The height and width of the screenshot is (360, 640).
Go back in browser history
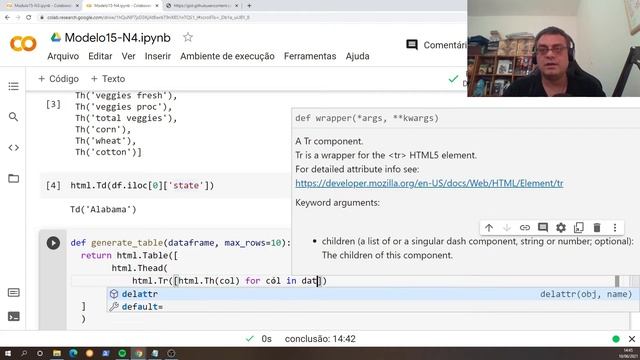[7, 18]
